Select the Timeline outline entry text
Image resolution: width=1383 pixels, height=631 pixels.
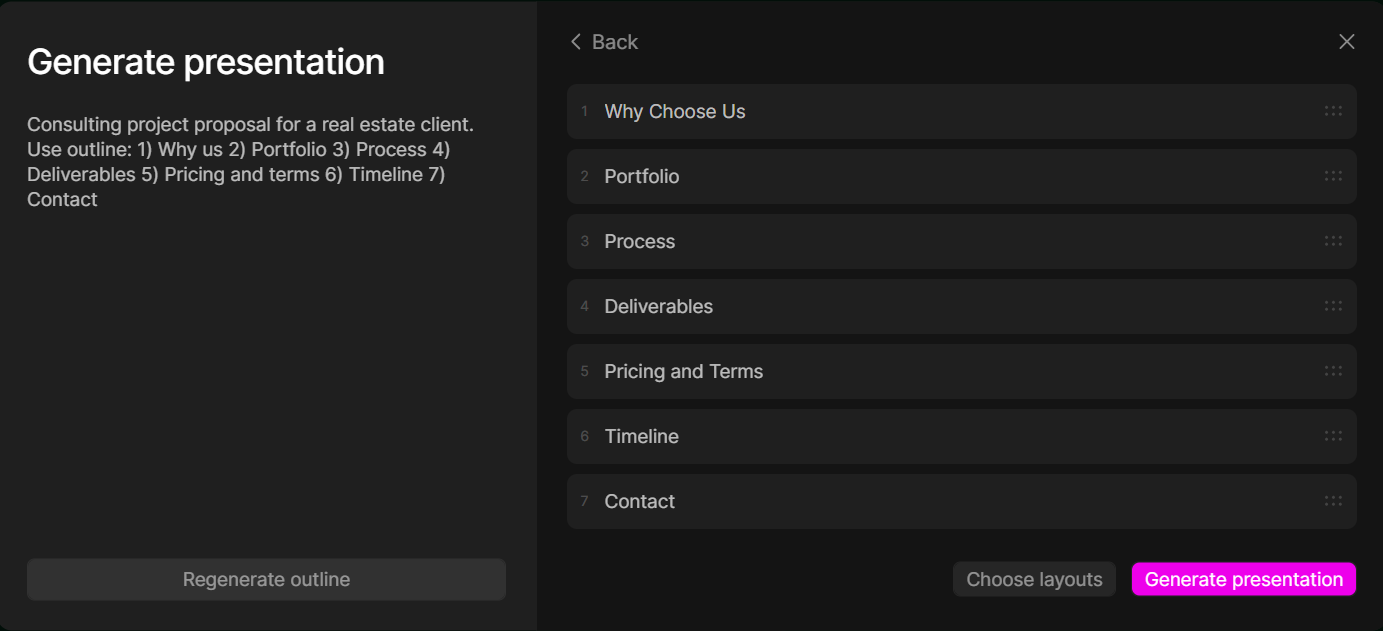pyautogui.click(x=642, y=436)
